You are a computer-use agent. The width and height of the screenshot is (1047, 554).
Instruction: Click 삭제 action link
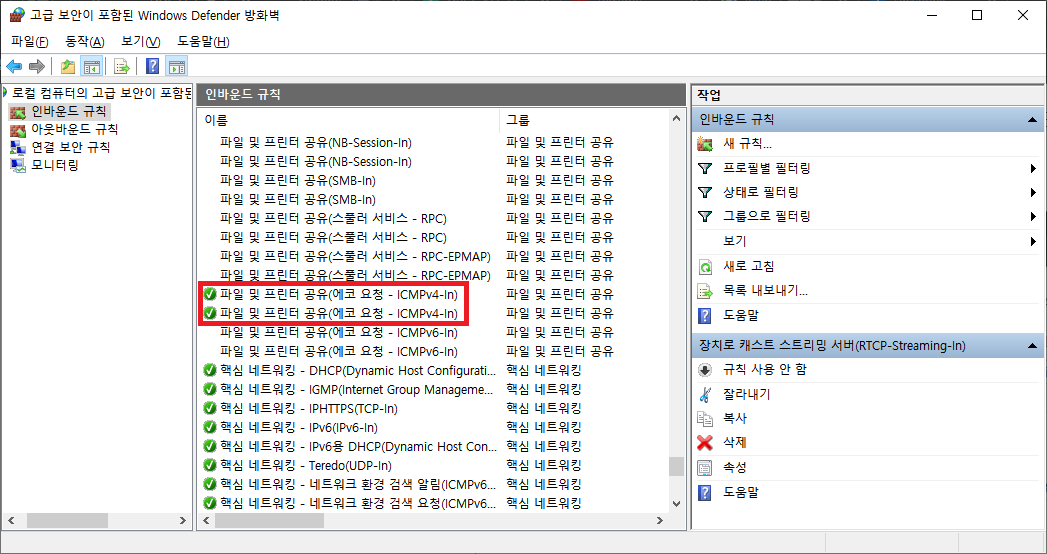735,443
